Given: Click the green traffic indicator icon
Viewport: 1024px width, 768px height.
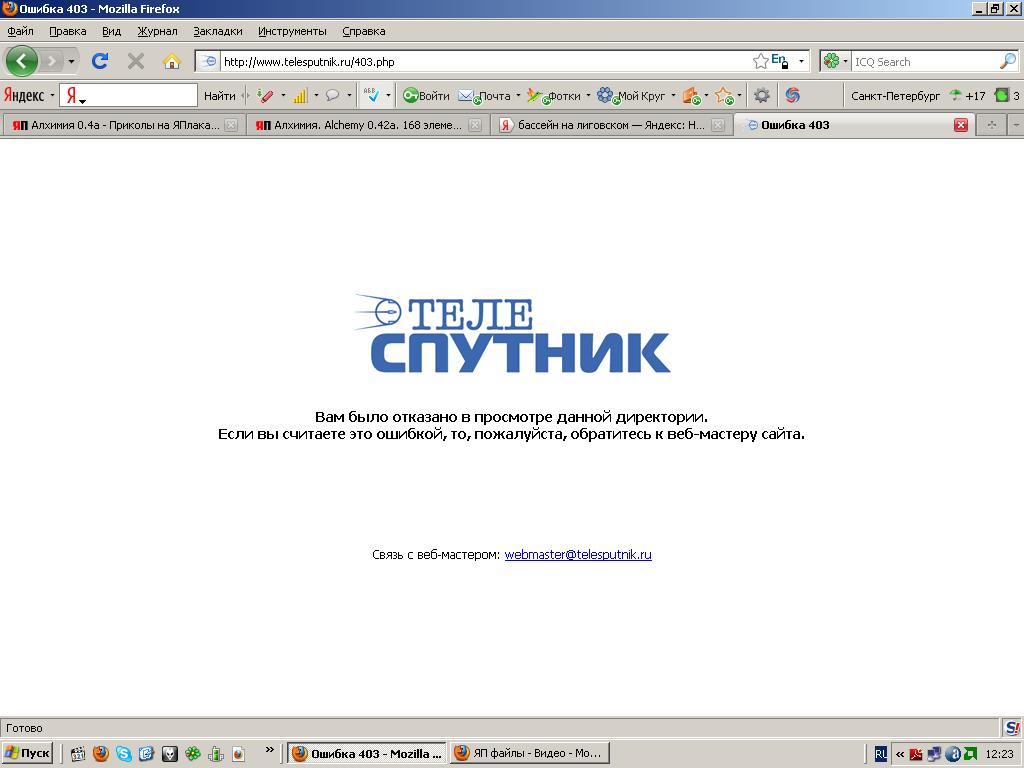Looking at the screenshot, I should tap(1002, 95).
